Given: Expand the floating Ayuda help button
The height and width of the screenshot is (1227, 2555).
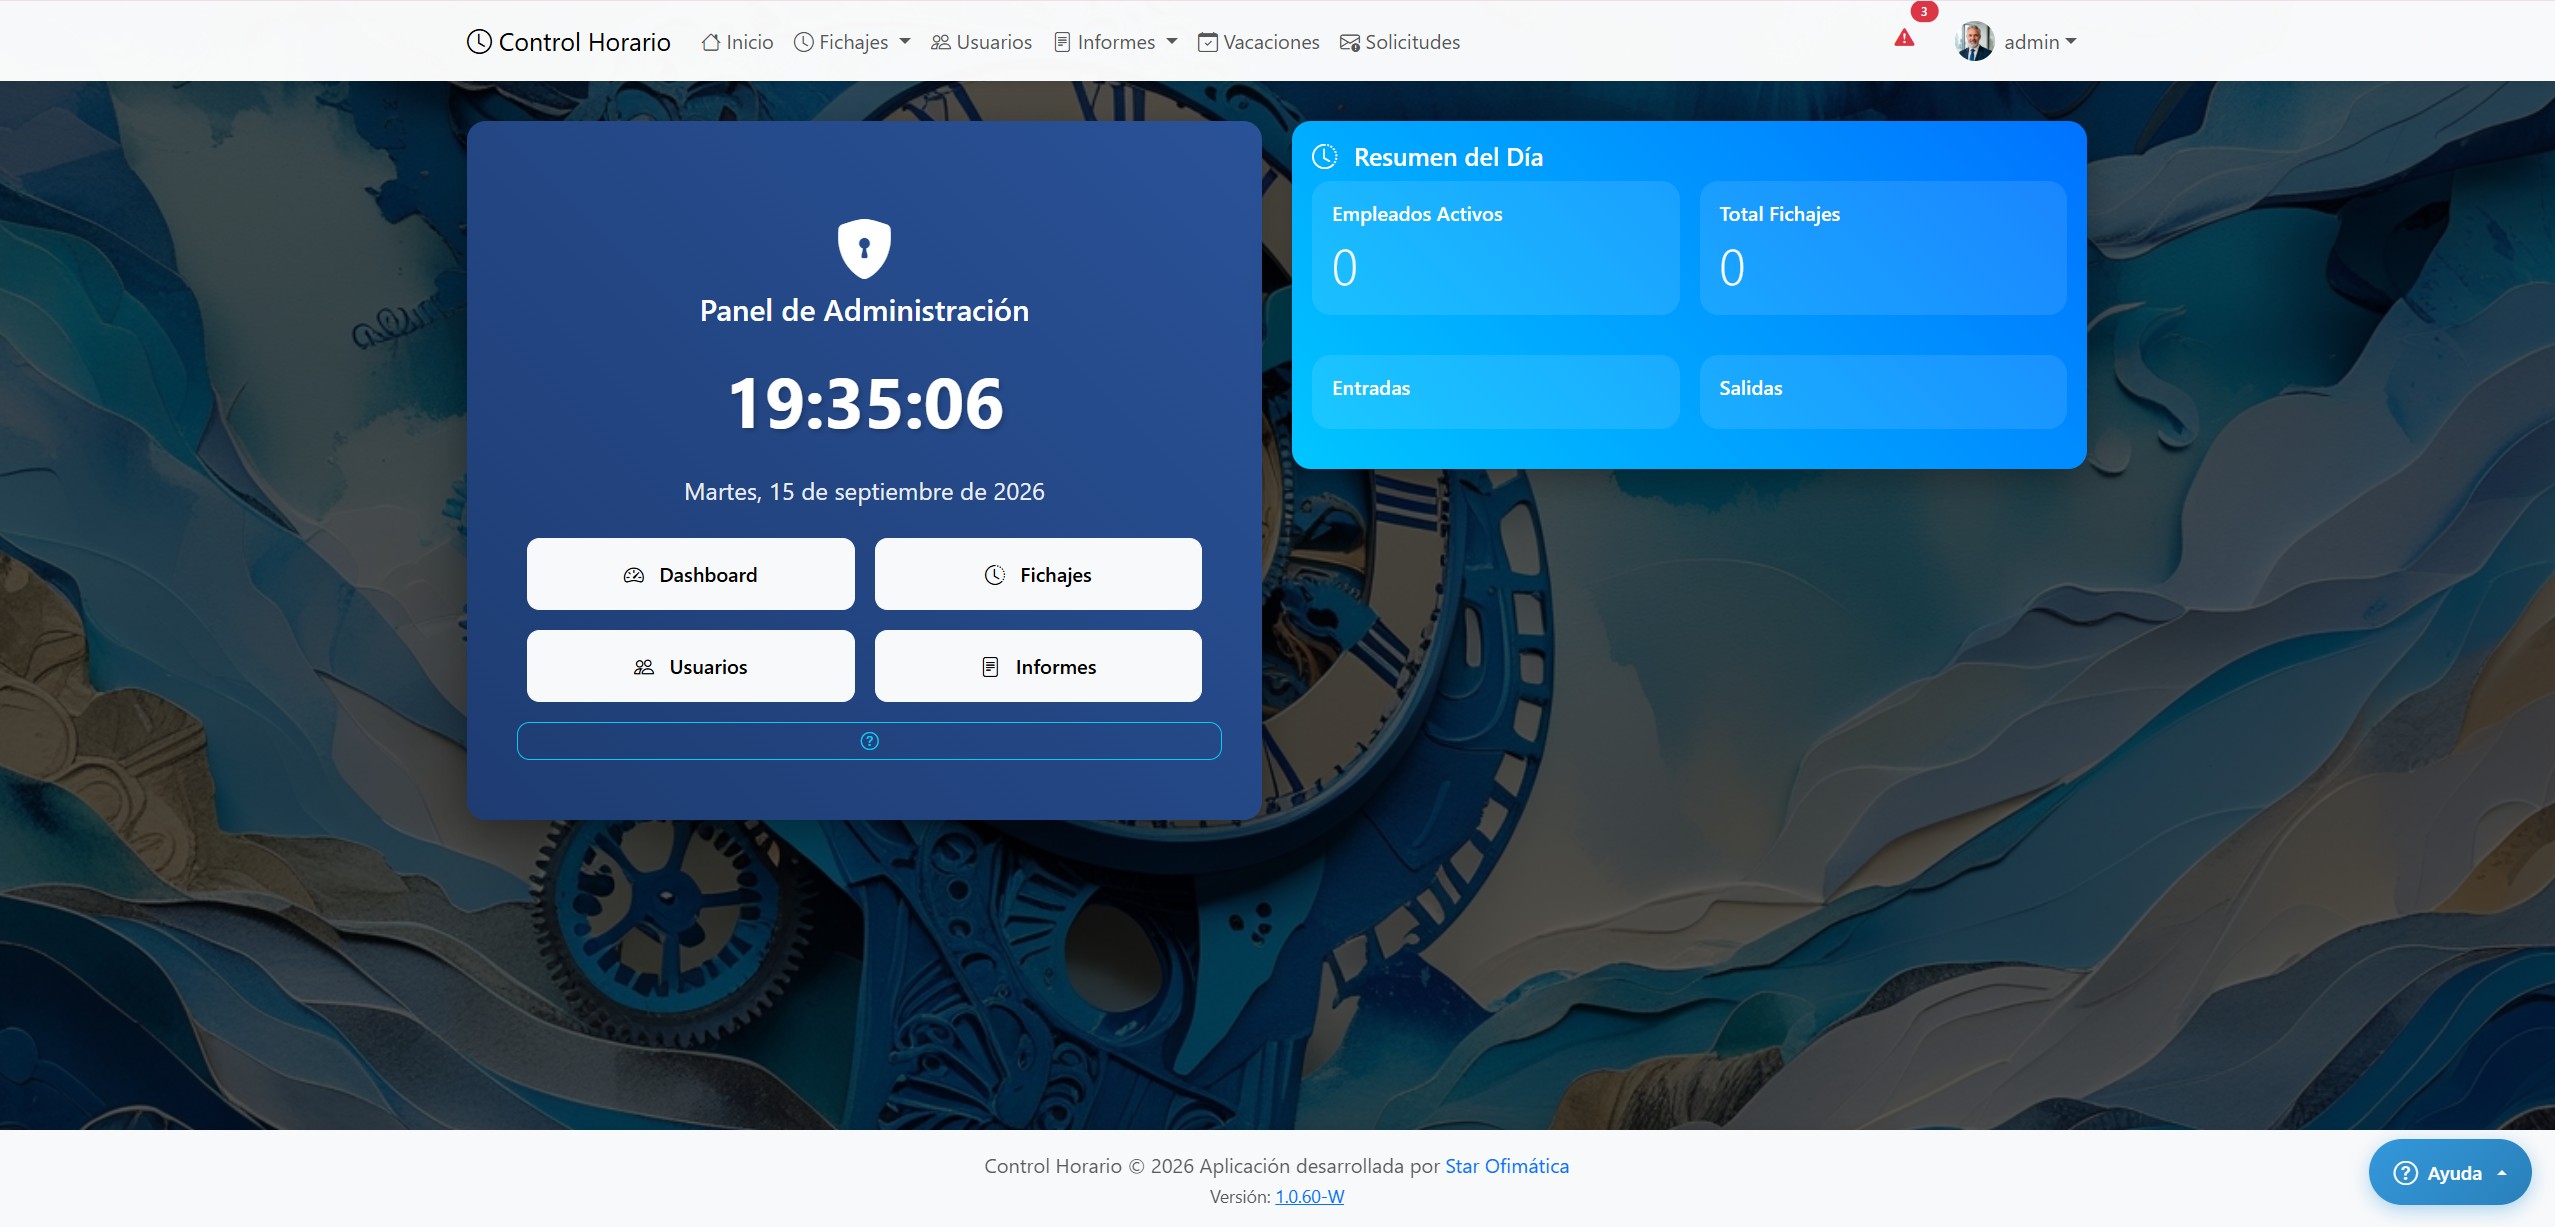Looking at the screenshot, I should click(2450, 1173).
